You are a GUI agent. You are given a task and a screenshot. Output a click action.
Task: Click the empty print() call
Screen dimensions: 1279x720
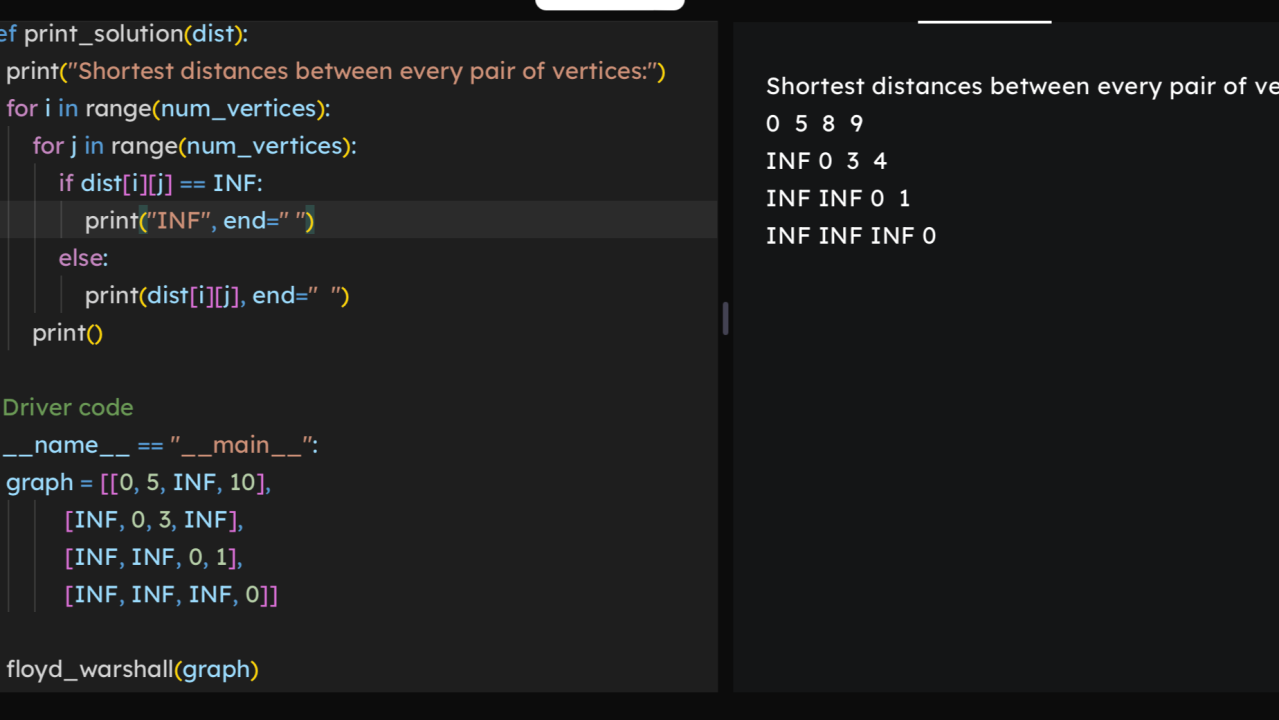click(67, 333)
